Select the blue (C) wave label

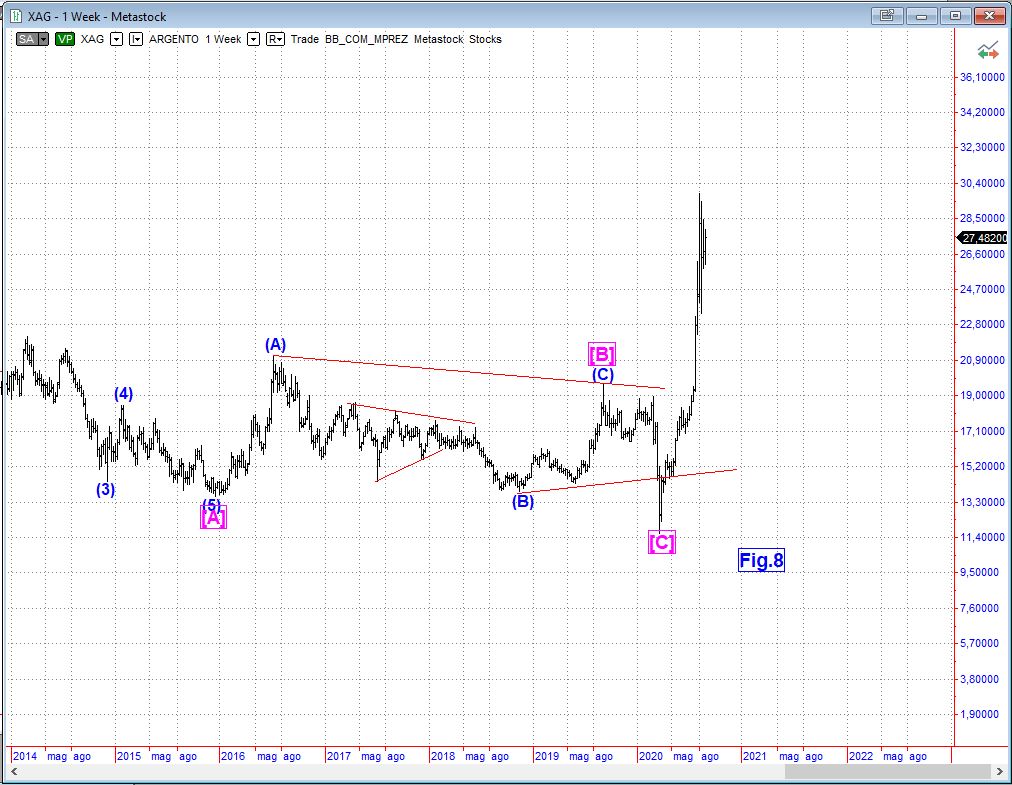(603, 374)
